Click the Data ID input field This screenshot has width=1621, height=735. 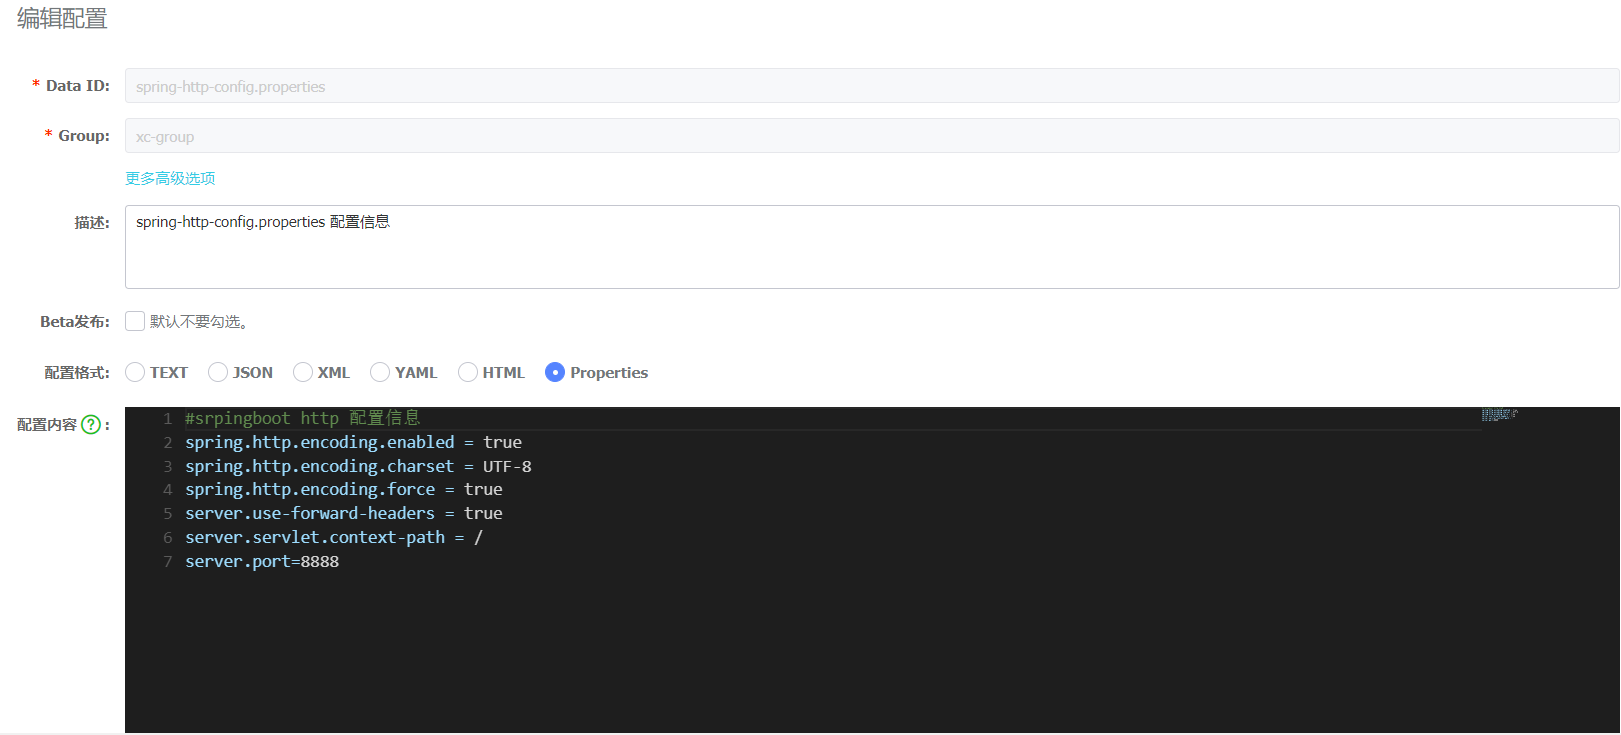(x=870, y=86)
